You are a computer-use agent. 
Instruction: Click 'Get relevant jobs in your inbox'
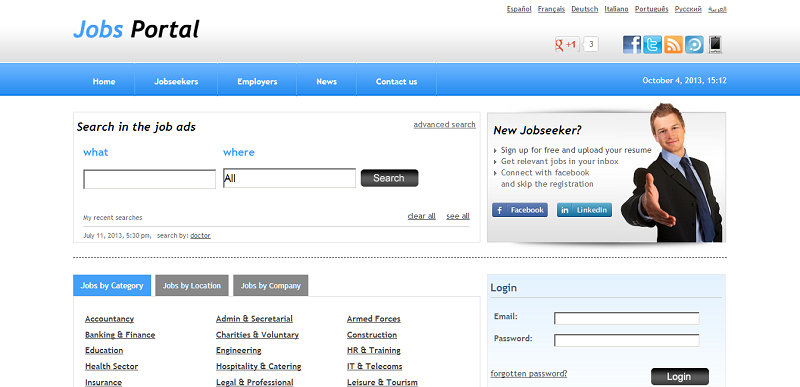[x=560, y=162]
